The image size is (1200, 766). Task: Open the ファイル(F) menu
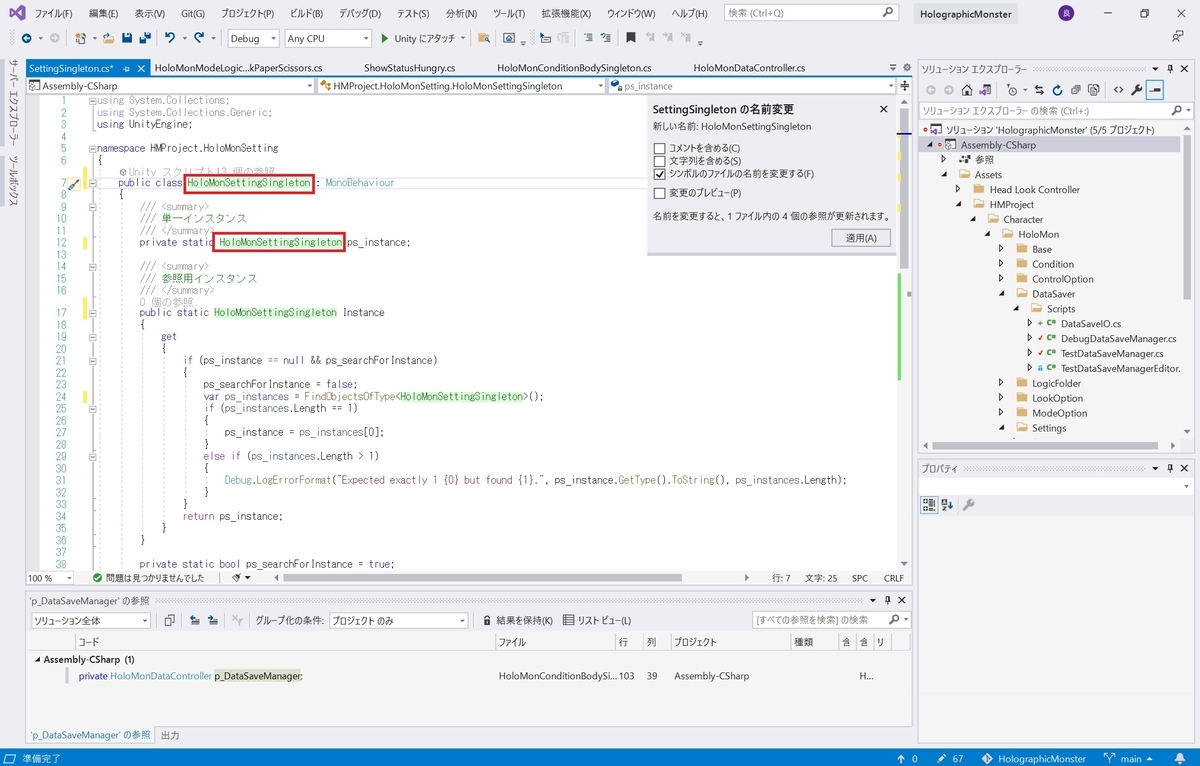point(53,14)
